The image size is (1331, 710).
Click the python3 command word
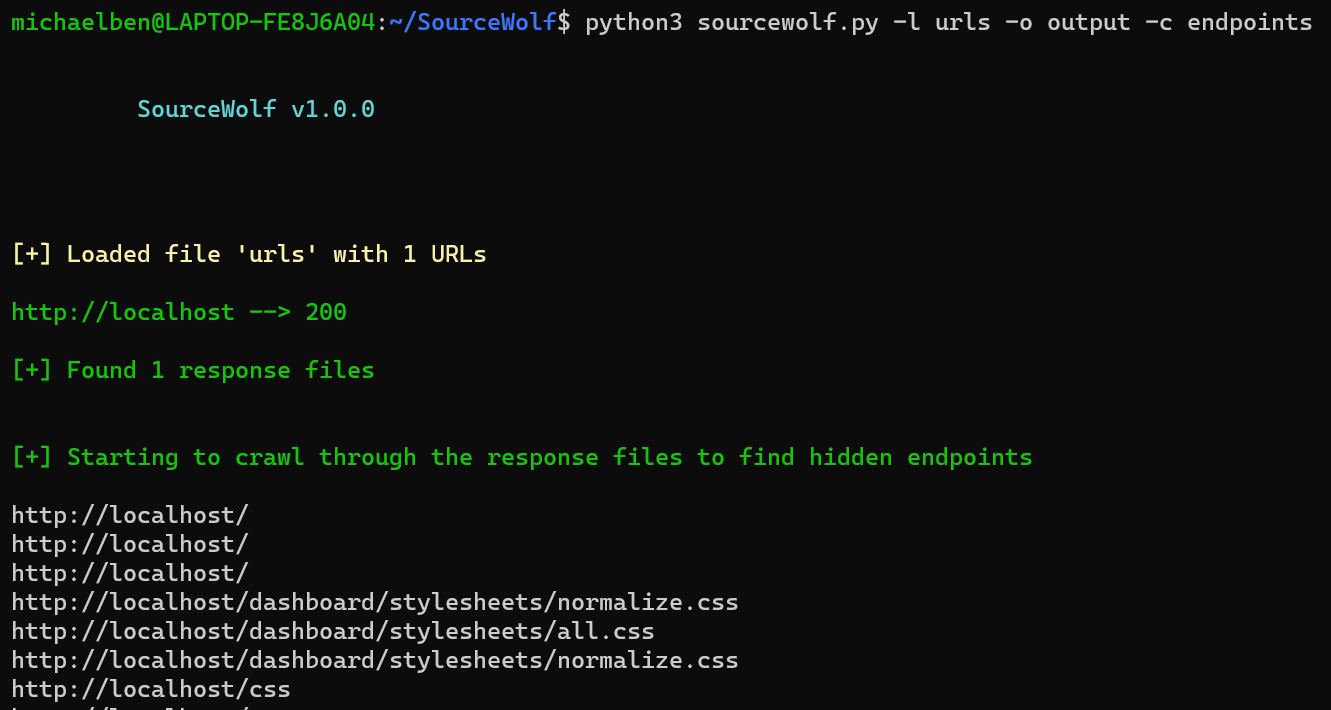pyautogui.click(x=634, y=22)
